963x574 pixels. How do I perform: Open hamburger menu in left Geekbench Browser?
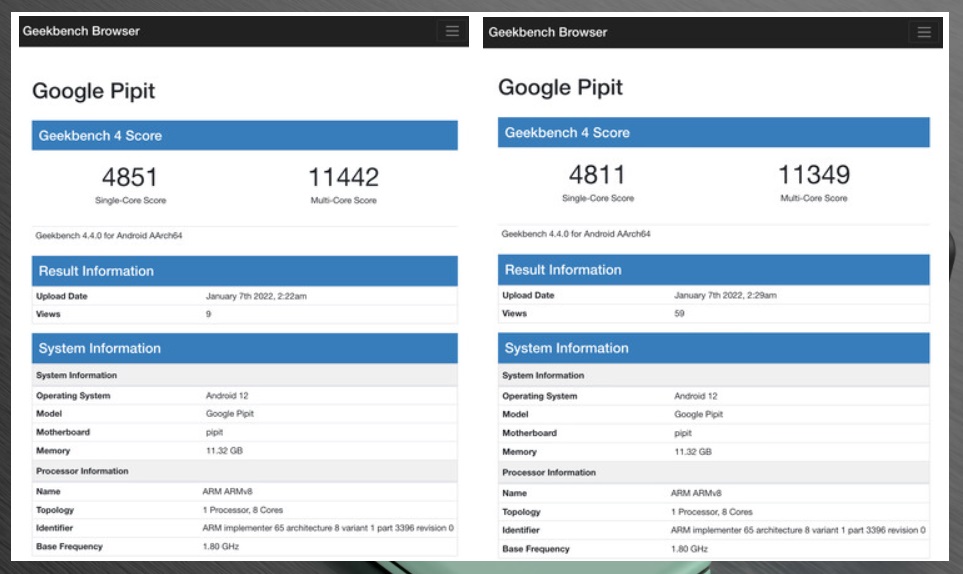(x=452, y=31)
